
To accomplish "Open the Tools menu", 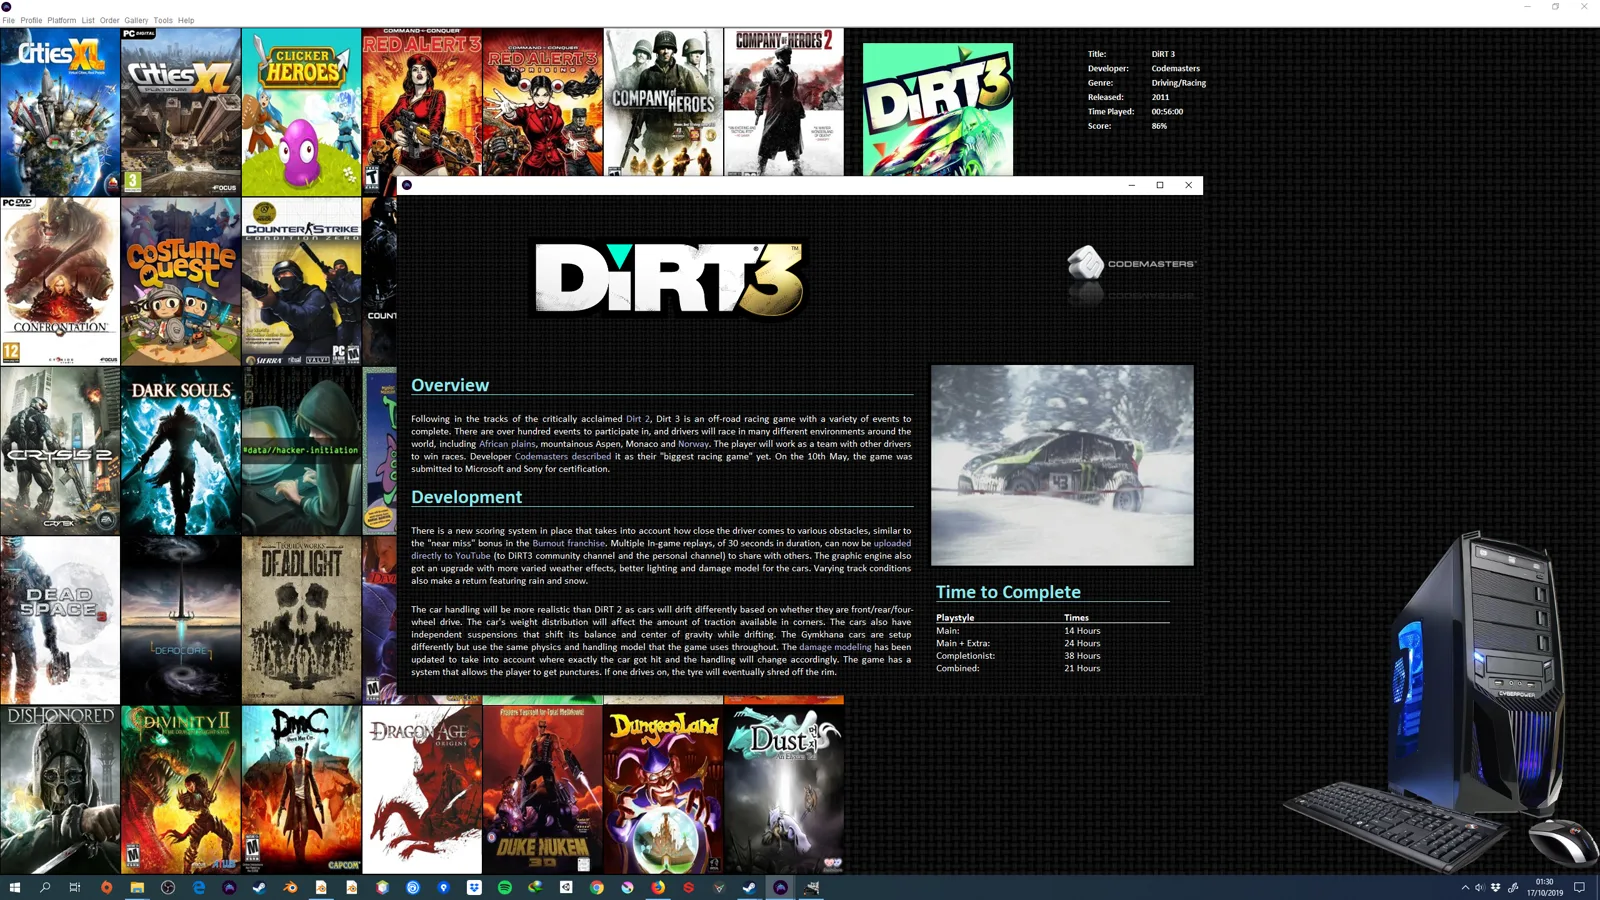I will tap(162, 20).
